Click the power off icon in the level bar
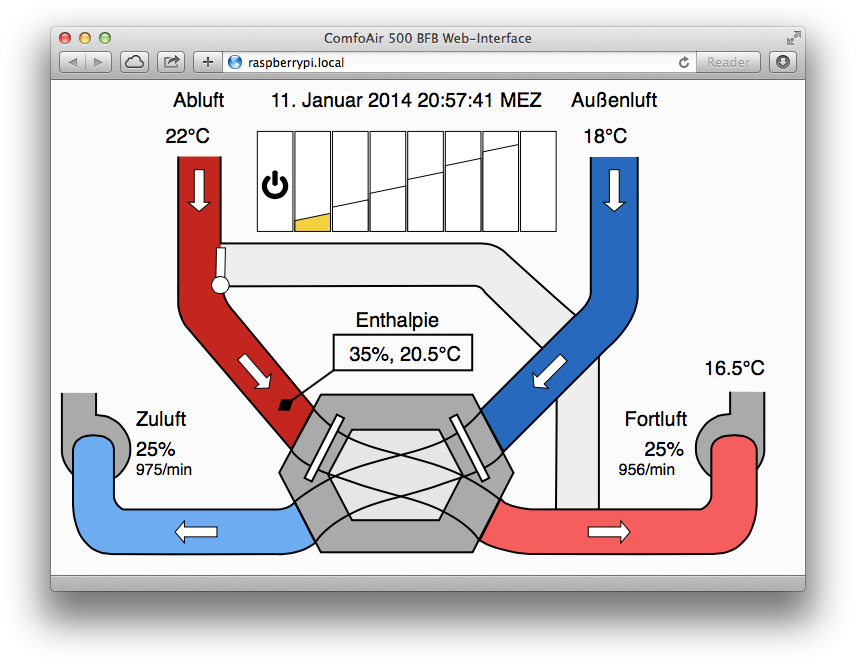 (x=275, y=185)
